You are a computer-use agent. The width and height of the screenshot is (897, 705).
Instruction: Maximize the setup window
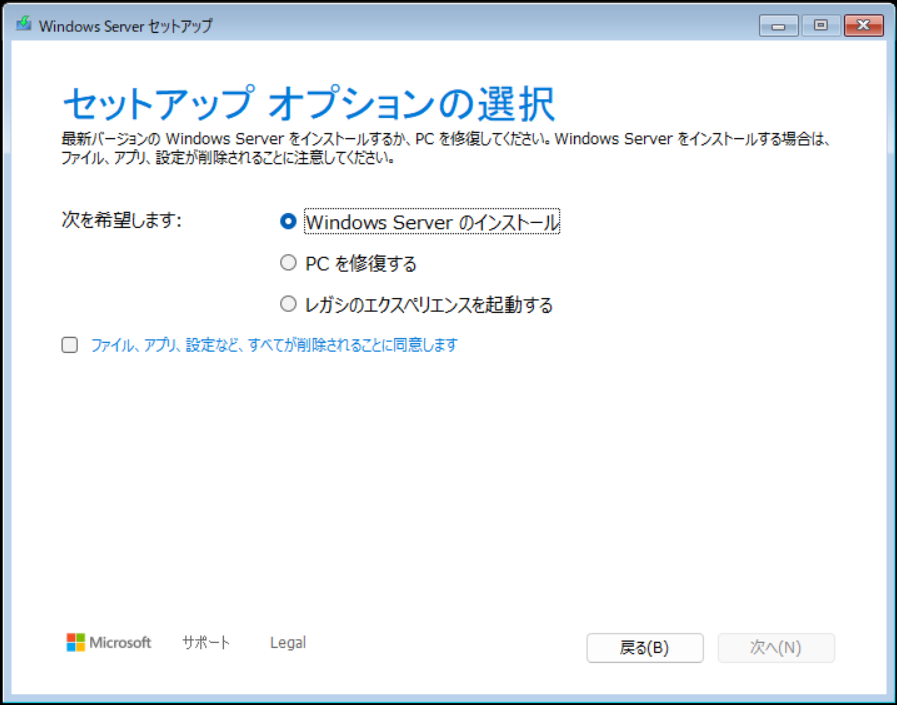pos(821,26)
